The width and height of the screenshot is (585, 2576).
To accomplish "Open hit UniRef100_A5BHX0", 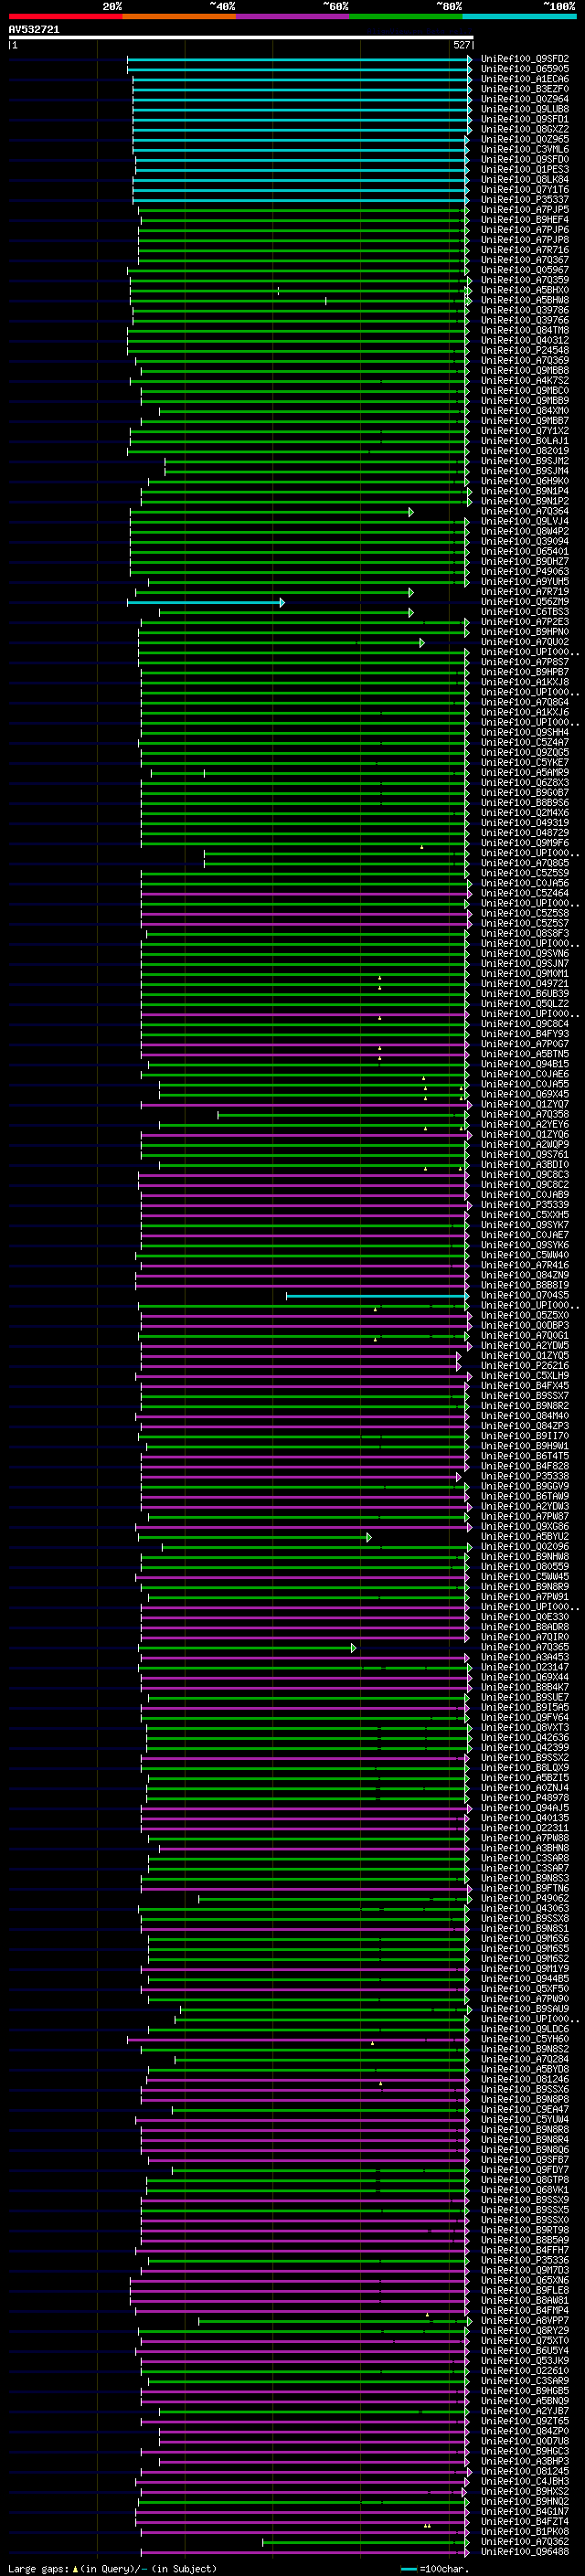I will pyautogui.click(x=524, y=290).
